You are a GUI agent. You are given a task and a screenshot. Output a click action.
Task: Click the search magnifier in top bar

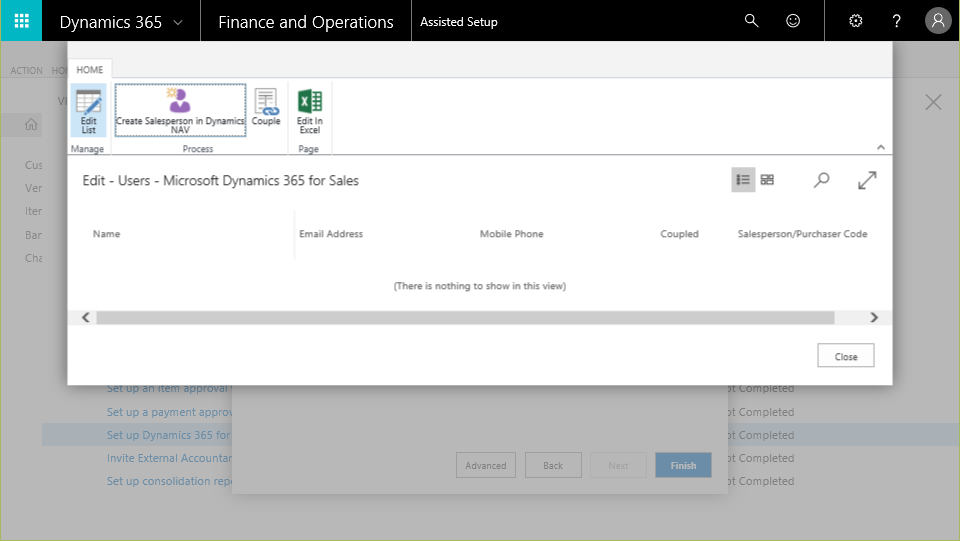[751, 21]
